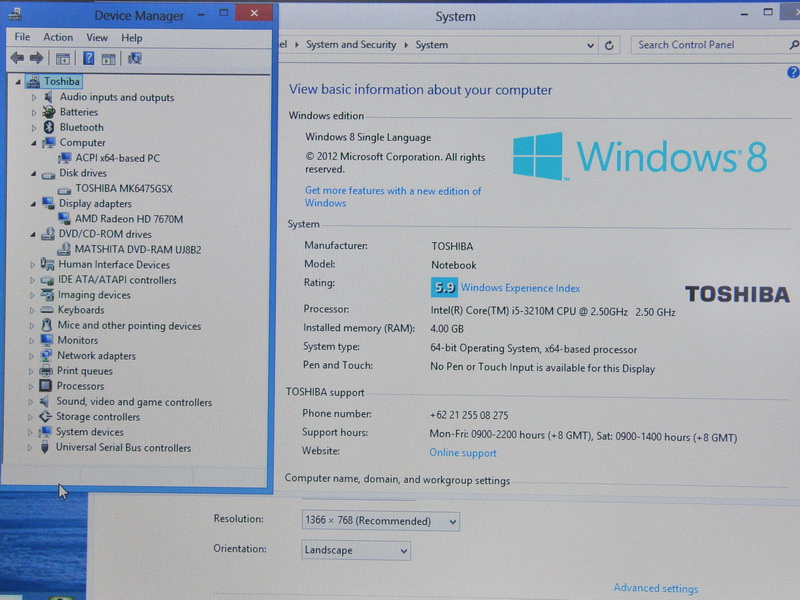The width and height of the screenshot is (800, 600).
Task: Select the Monitors row
Action: click(78, 340)
